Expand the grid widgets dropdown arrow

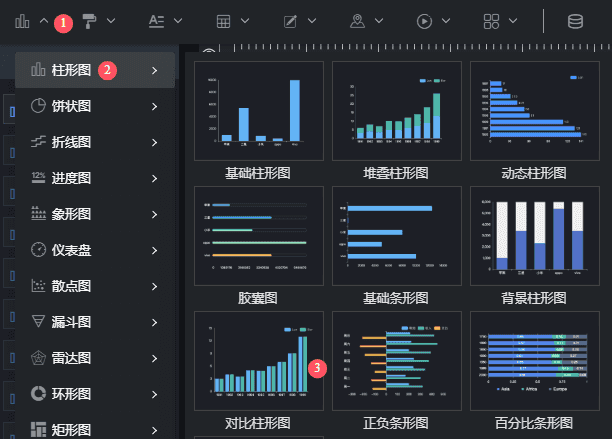(513, 21)
